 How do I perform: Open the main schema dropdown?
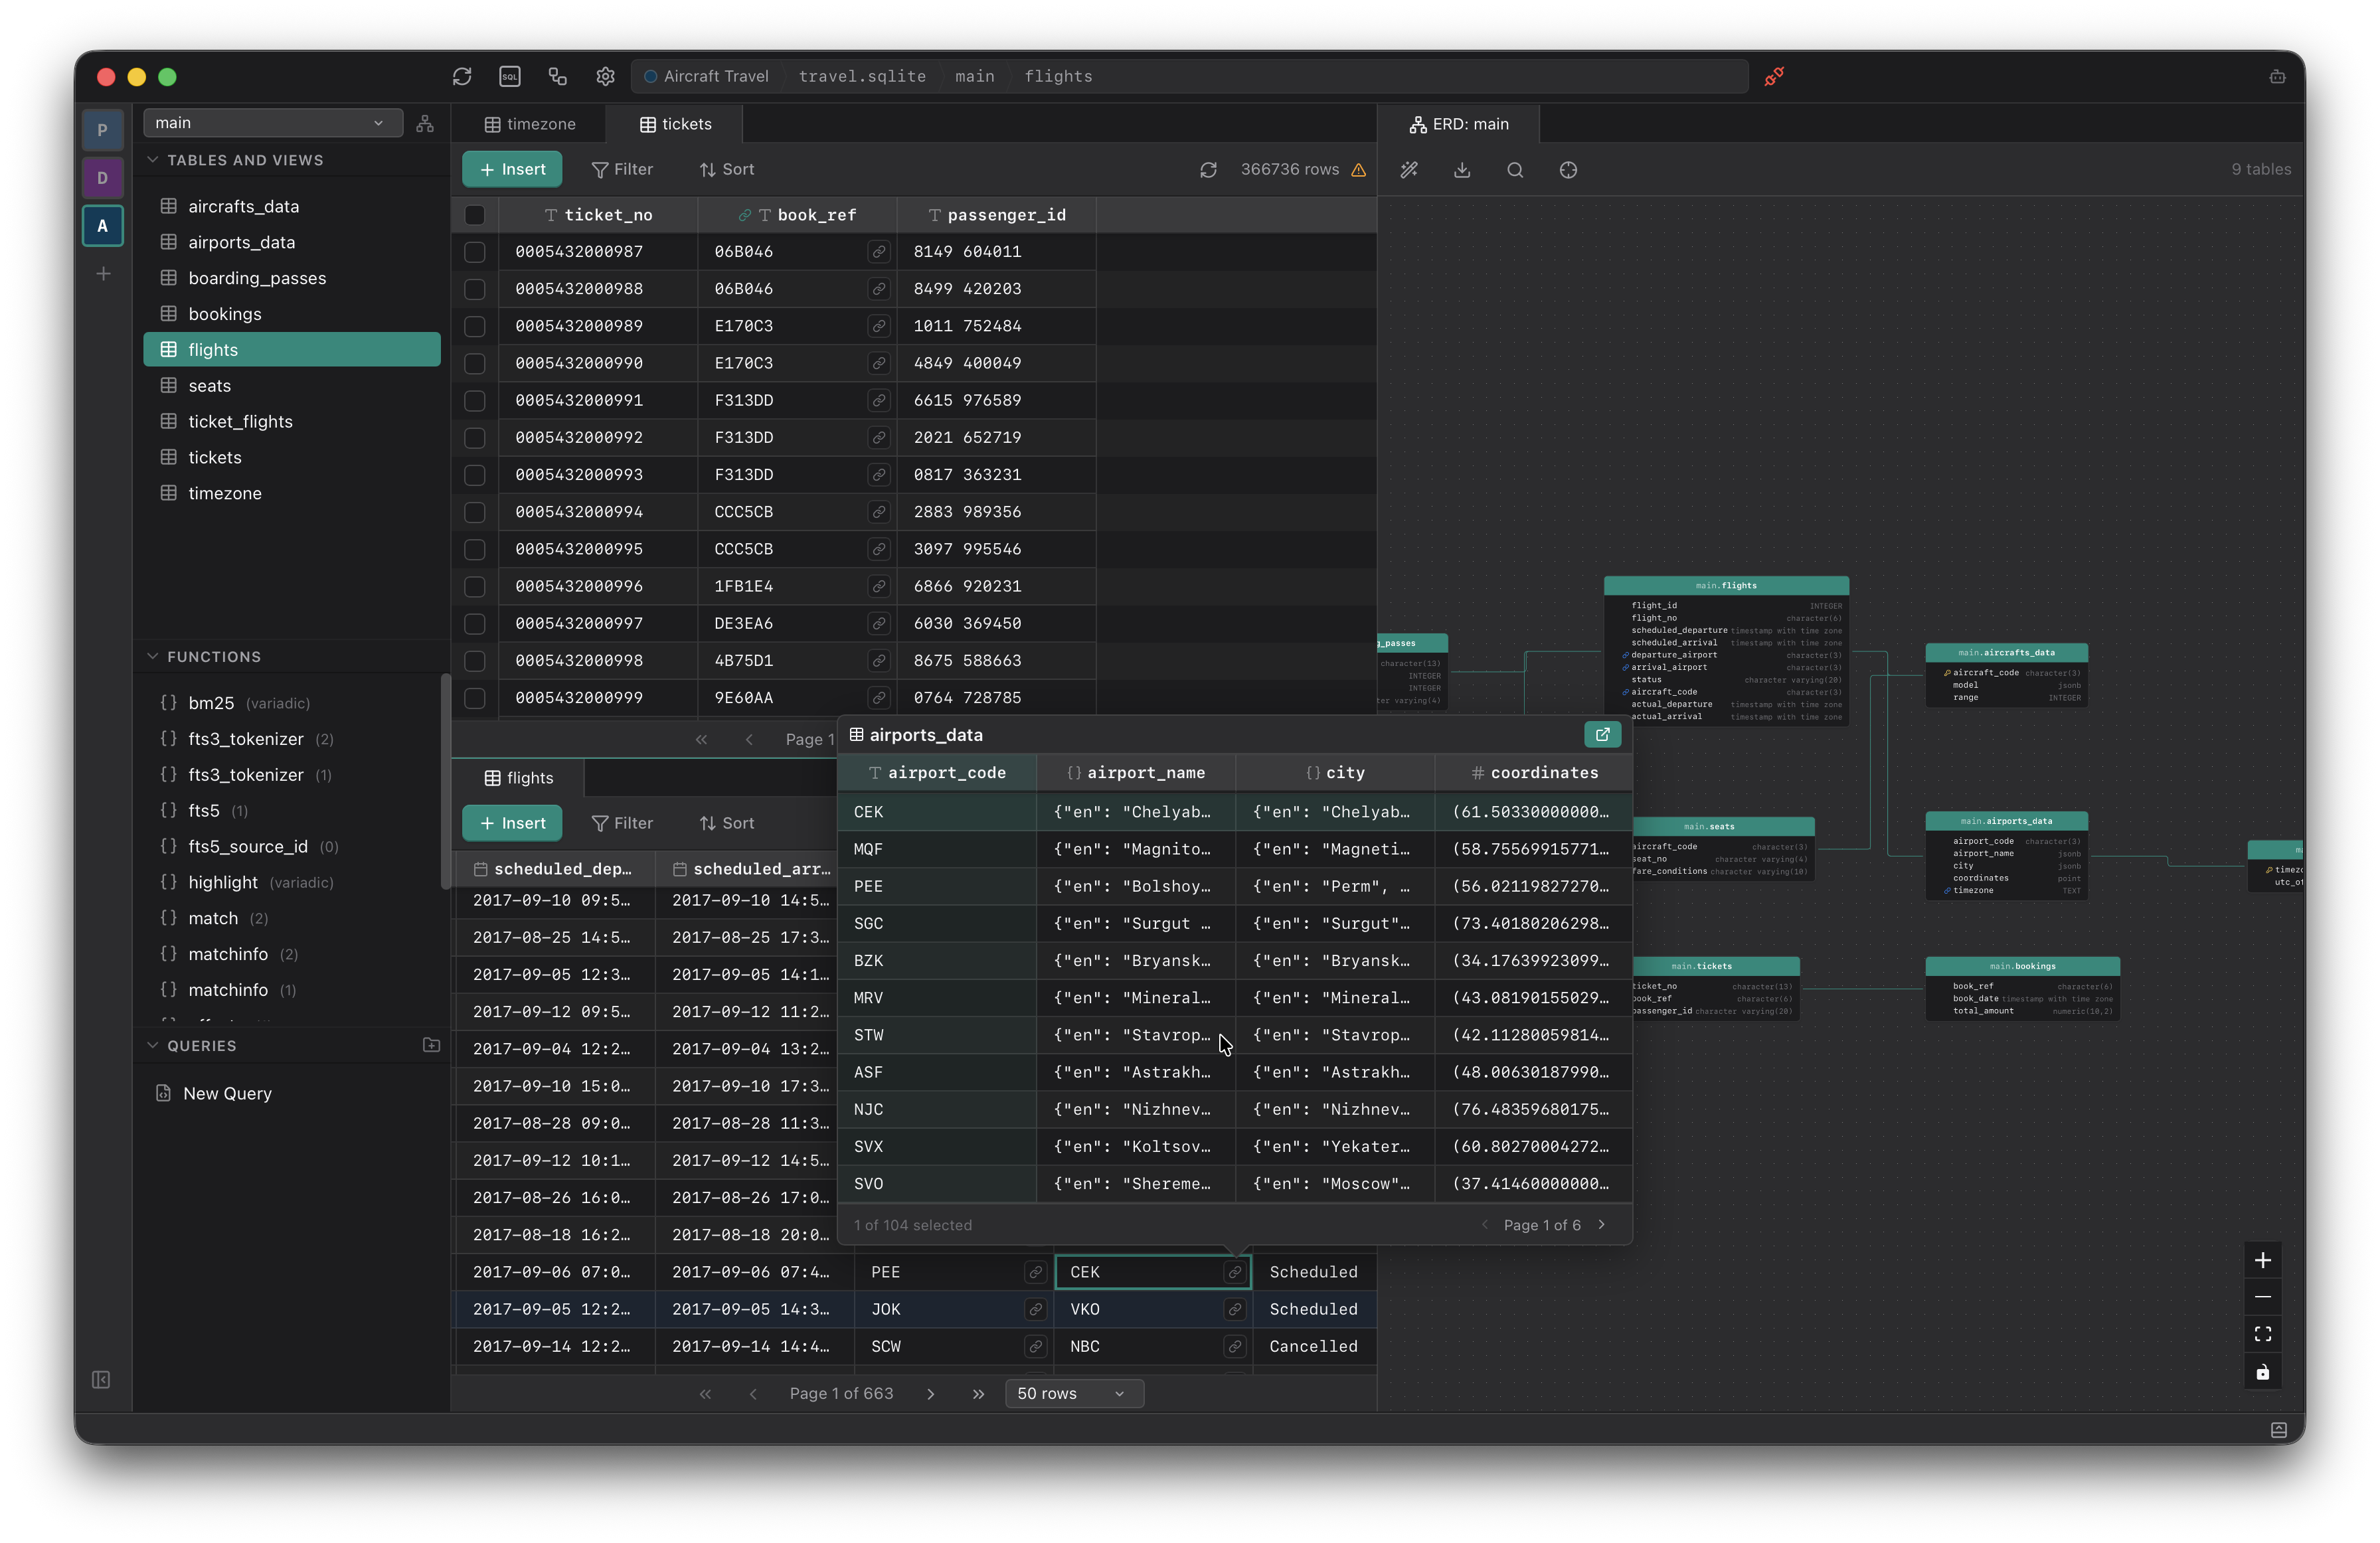pyautogui.click(x=272, y=123)
